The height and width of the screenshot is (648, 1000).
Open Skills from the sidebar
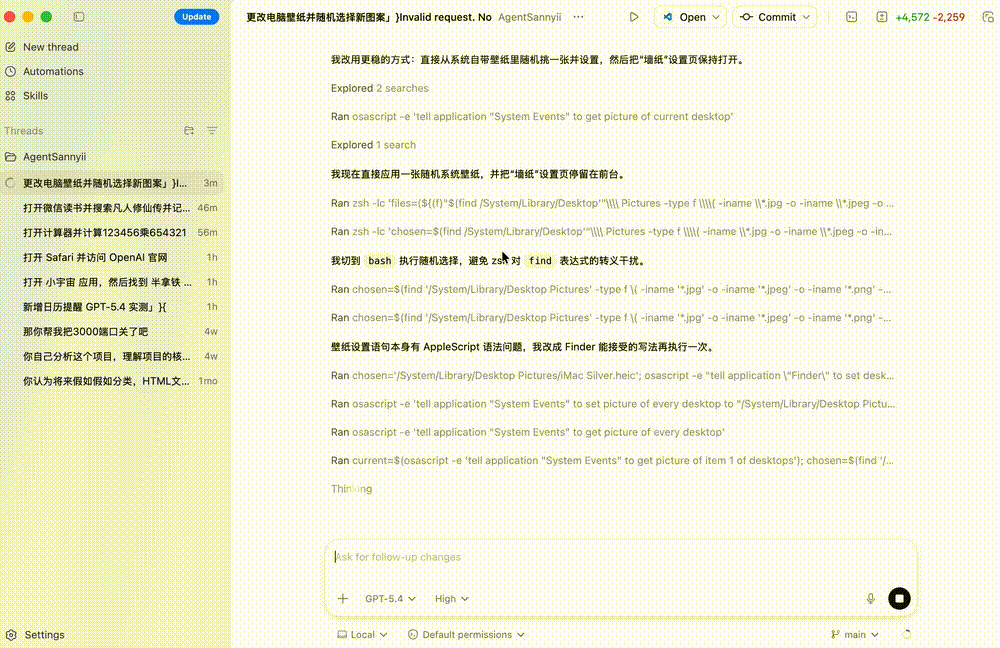click(34, 95)
